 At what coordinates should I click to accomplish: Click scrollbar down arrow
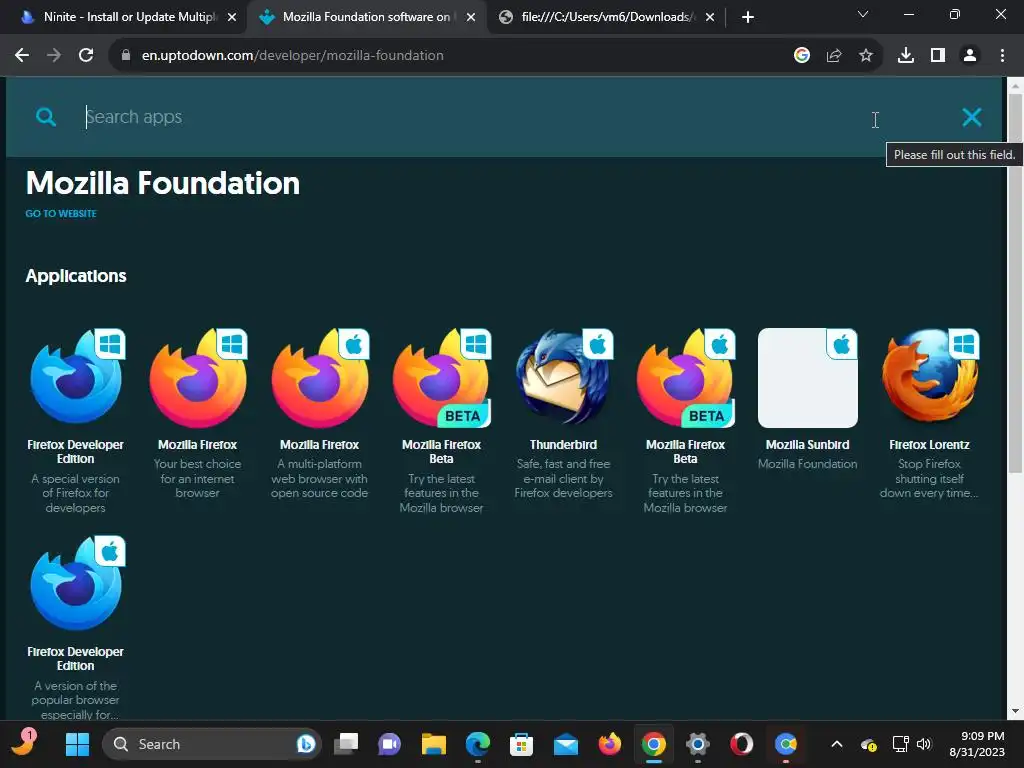click(x=1016, y=711)
